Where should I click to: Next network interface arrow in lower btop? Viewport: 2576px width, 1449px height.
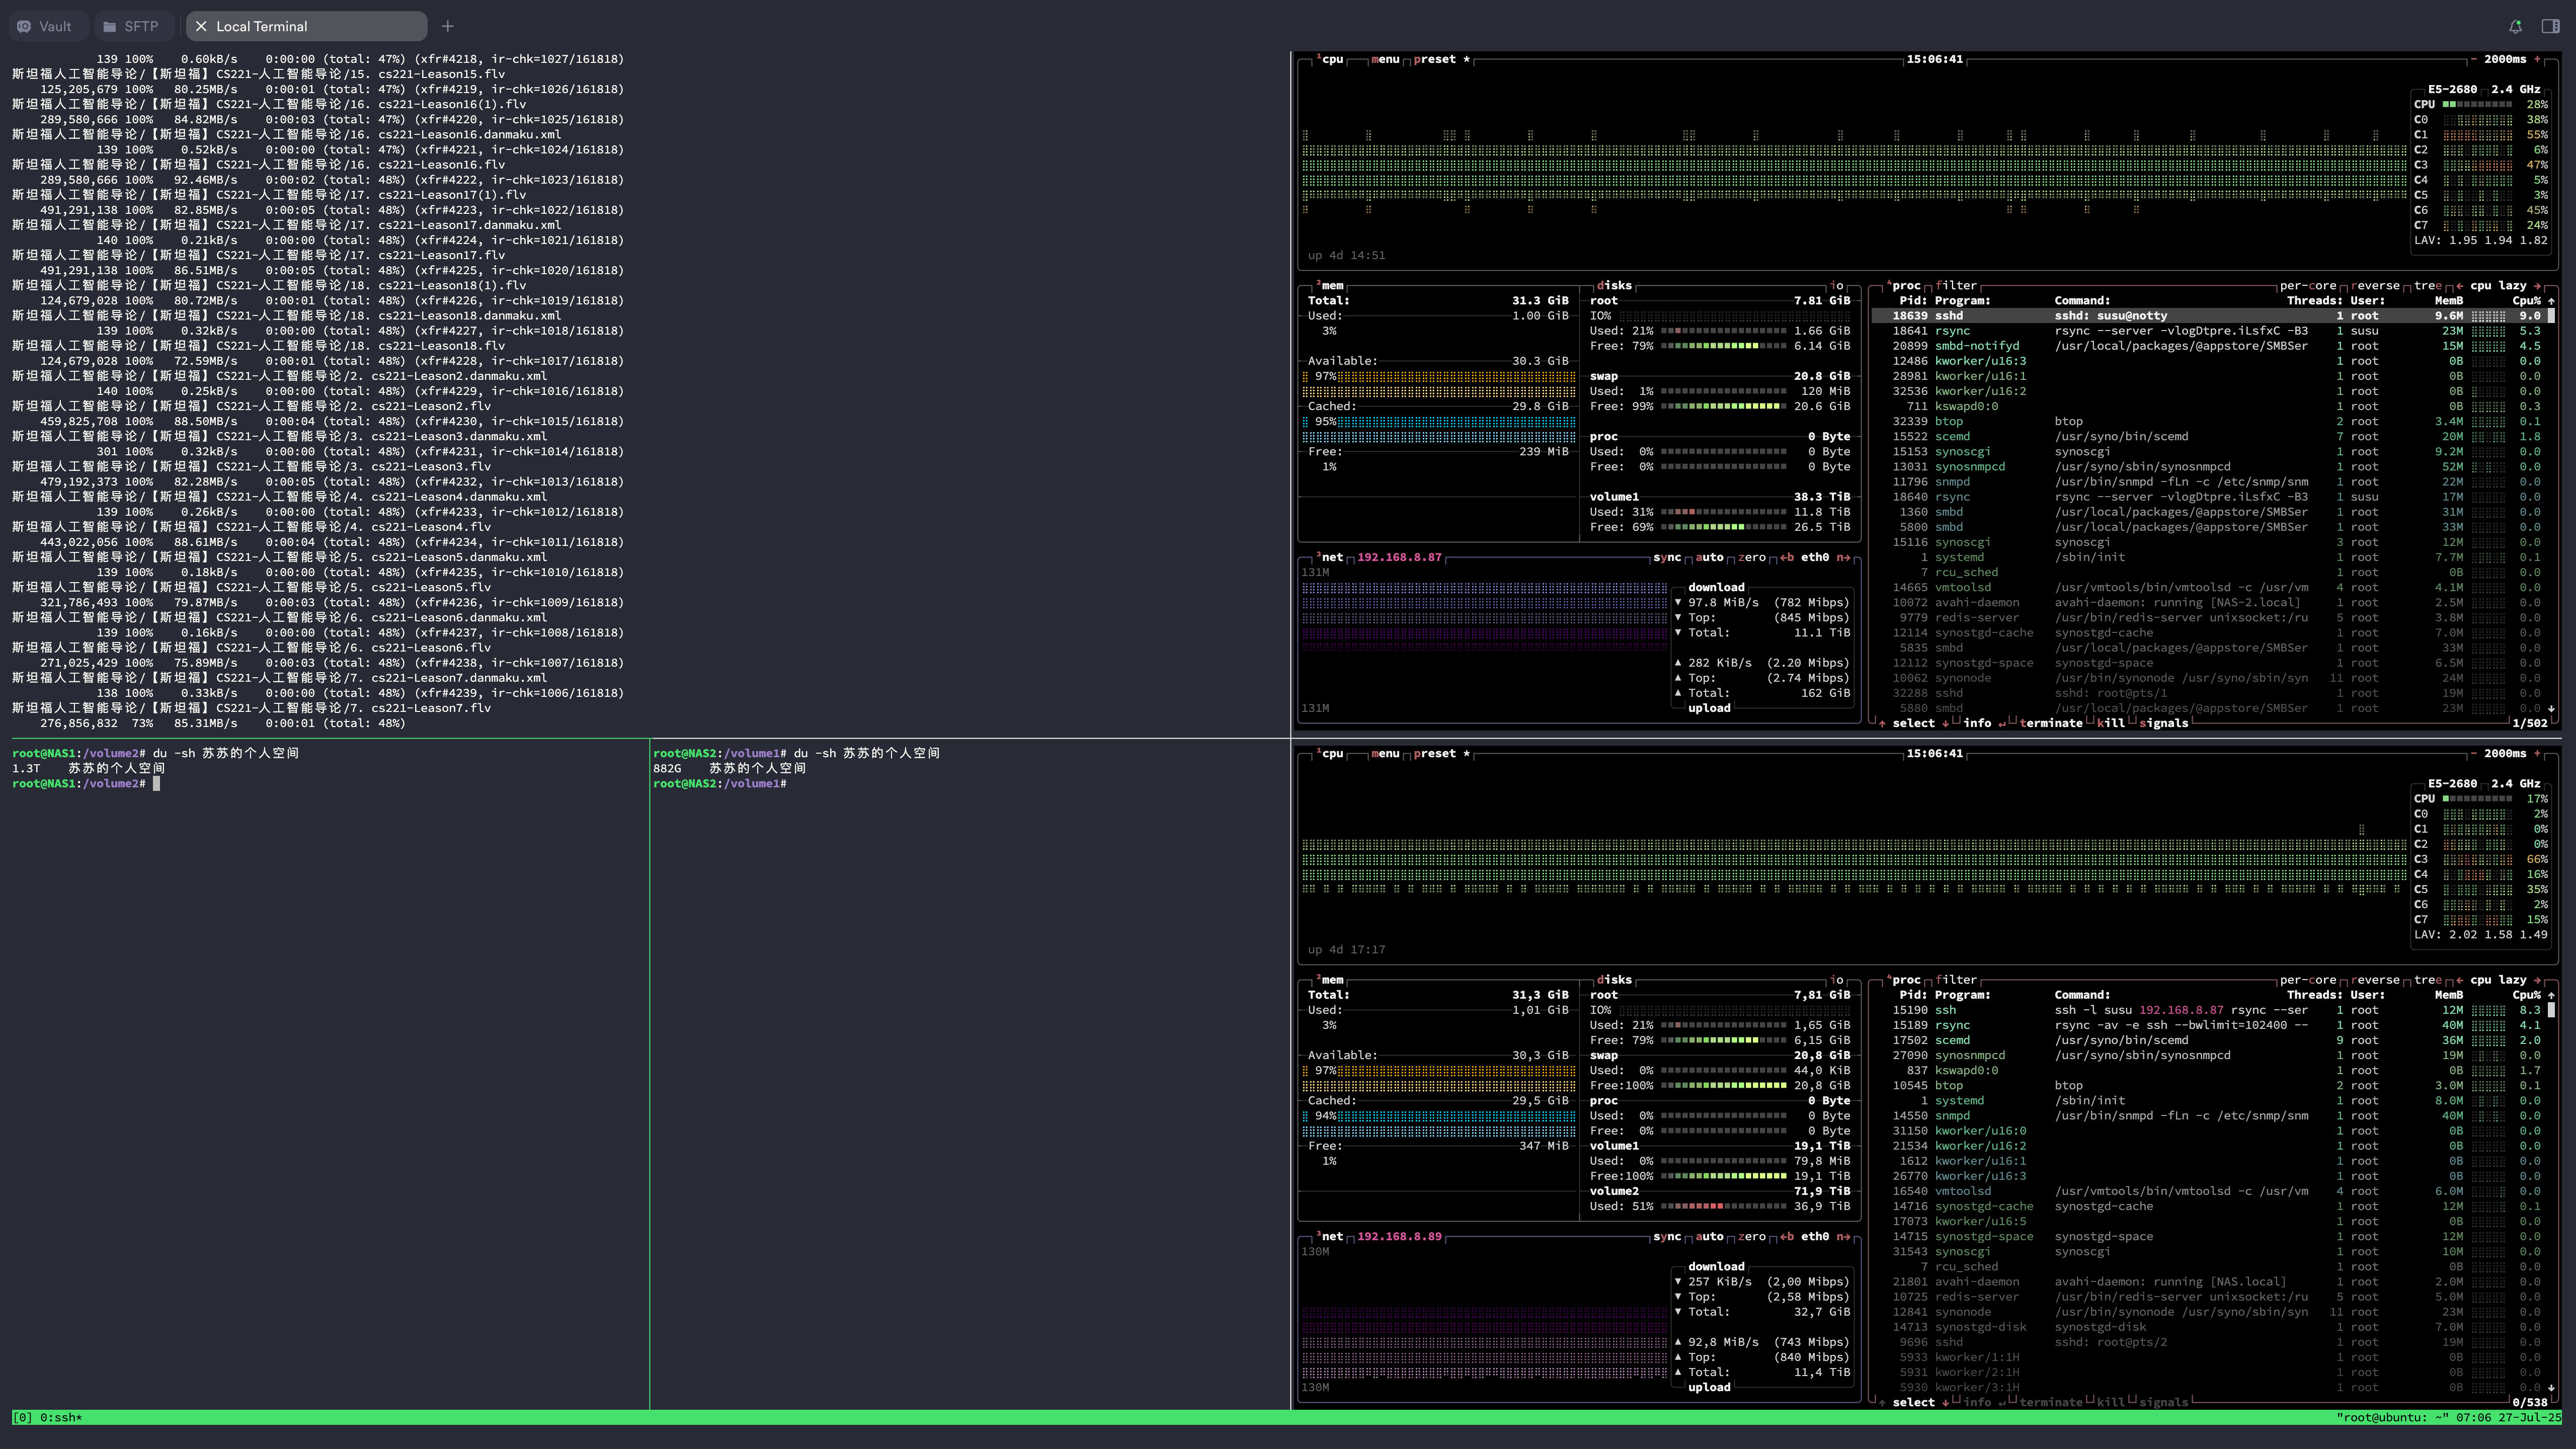click(x=1843, y=1236)
